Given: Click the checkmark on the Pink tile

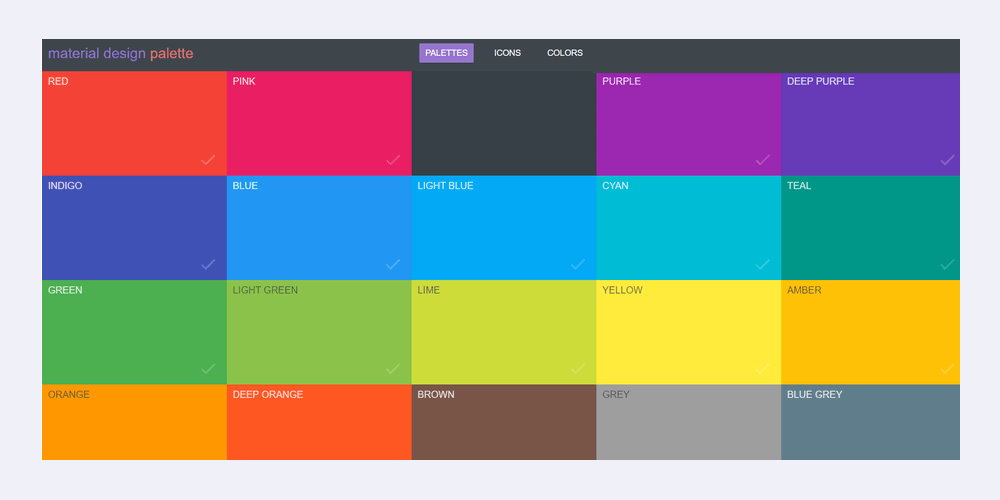Looking at the screenshot, I should pyautogui.click(x=393, y=160).
